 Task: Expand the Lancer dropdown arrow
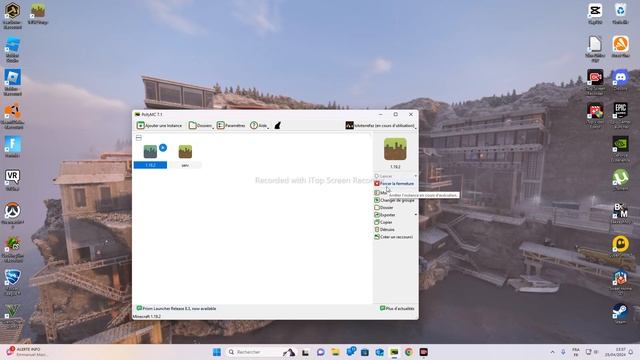(x=416, y=176)
